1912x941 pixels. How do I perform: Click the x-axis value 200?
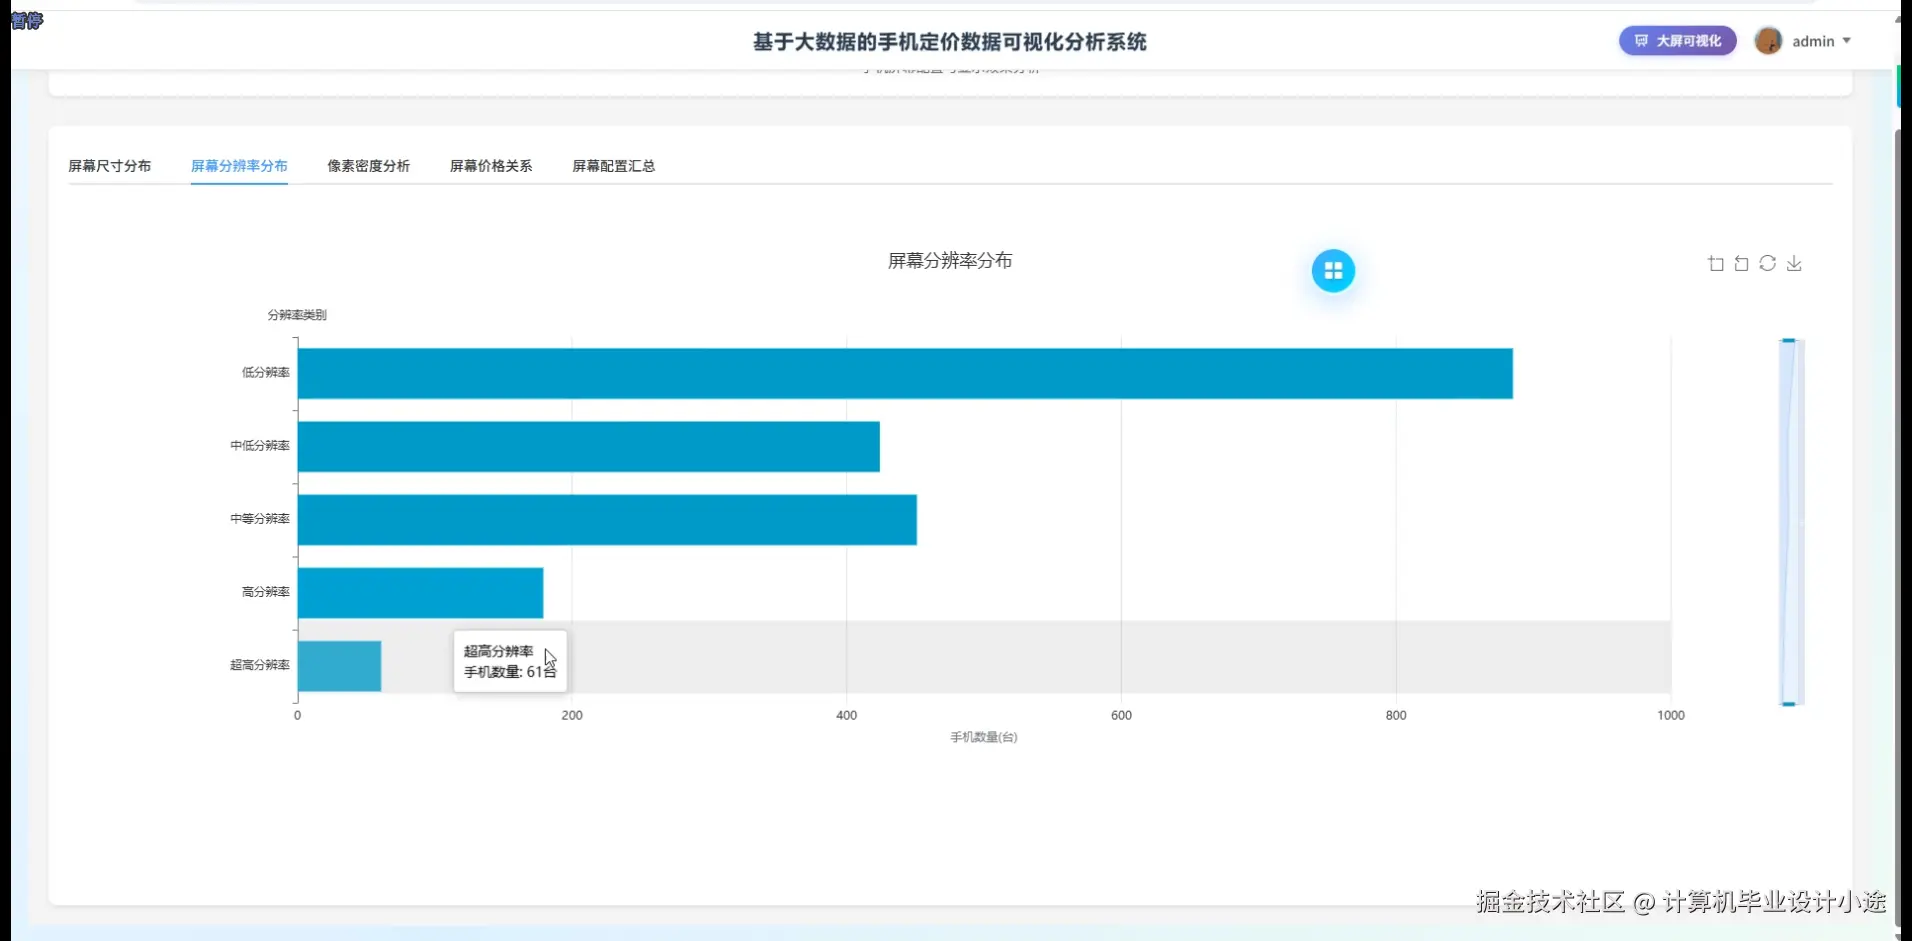pos(572,715)
